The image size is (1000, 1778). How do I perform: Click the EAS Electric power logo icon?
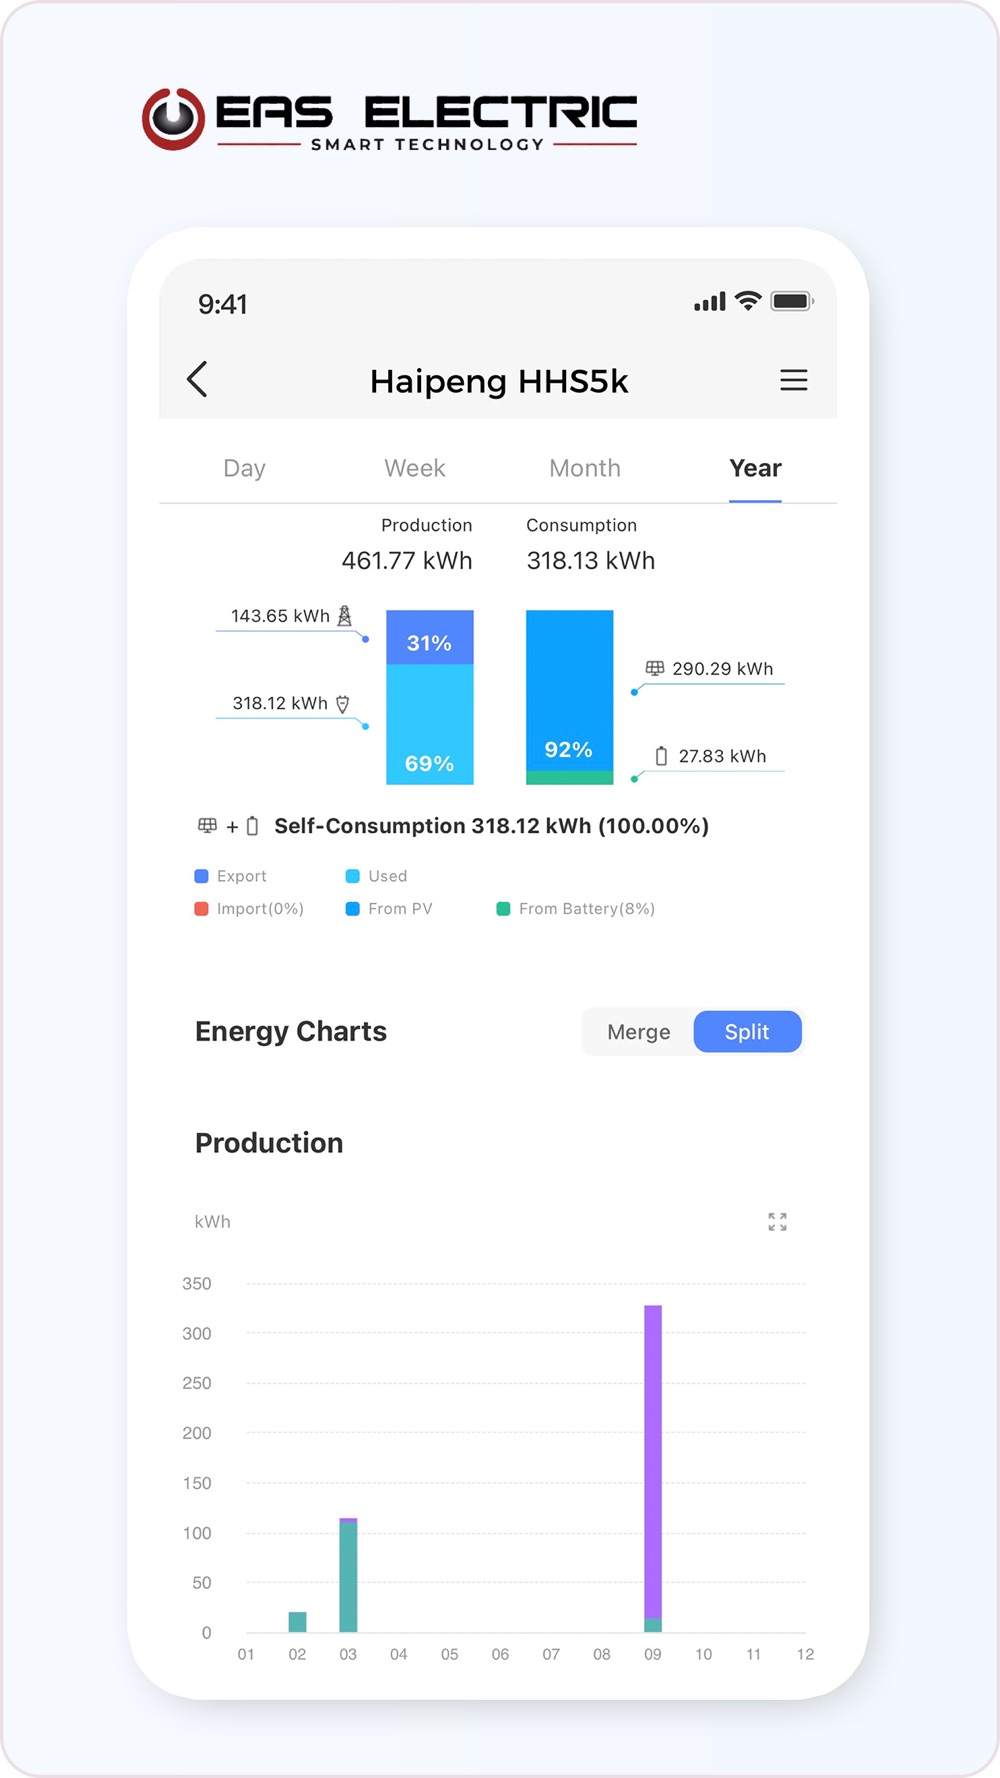[x=174, y=119]
